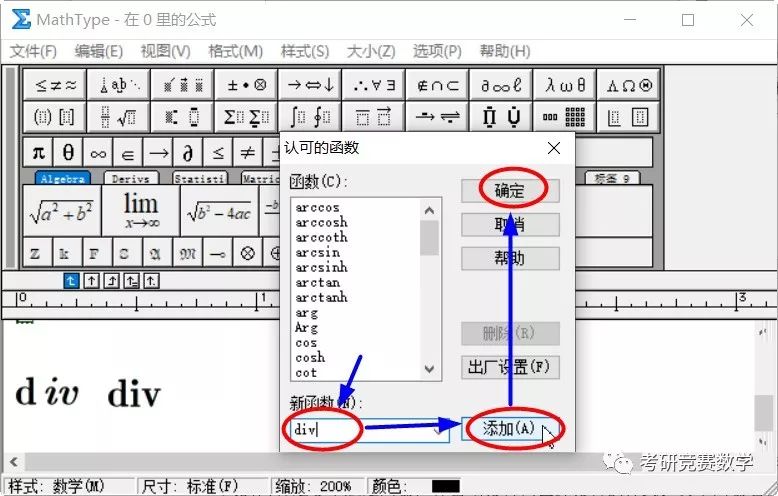778x496 pixels.
Task: Open the 文件(F) menu
Action: (x=33, y=51)
